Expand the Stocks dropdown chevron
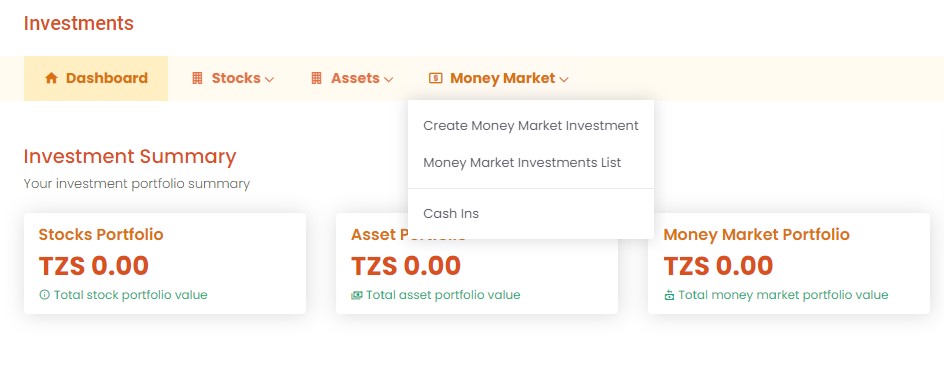The width and height of the screenshot is (944, 381). pos(269,79)
